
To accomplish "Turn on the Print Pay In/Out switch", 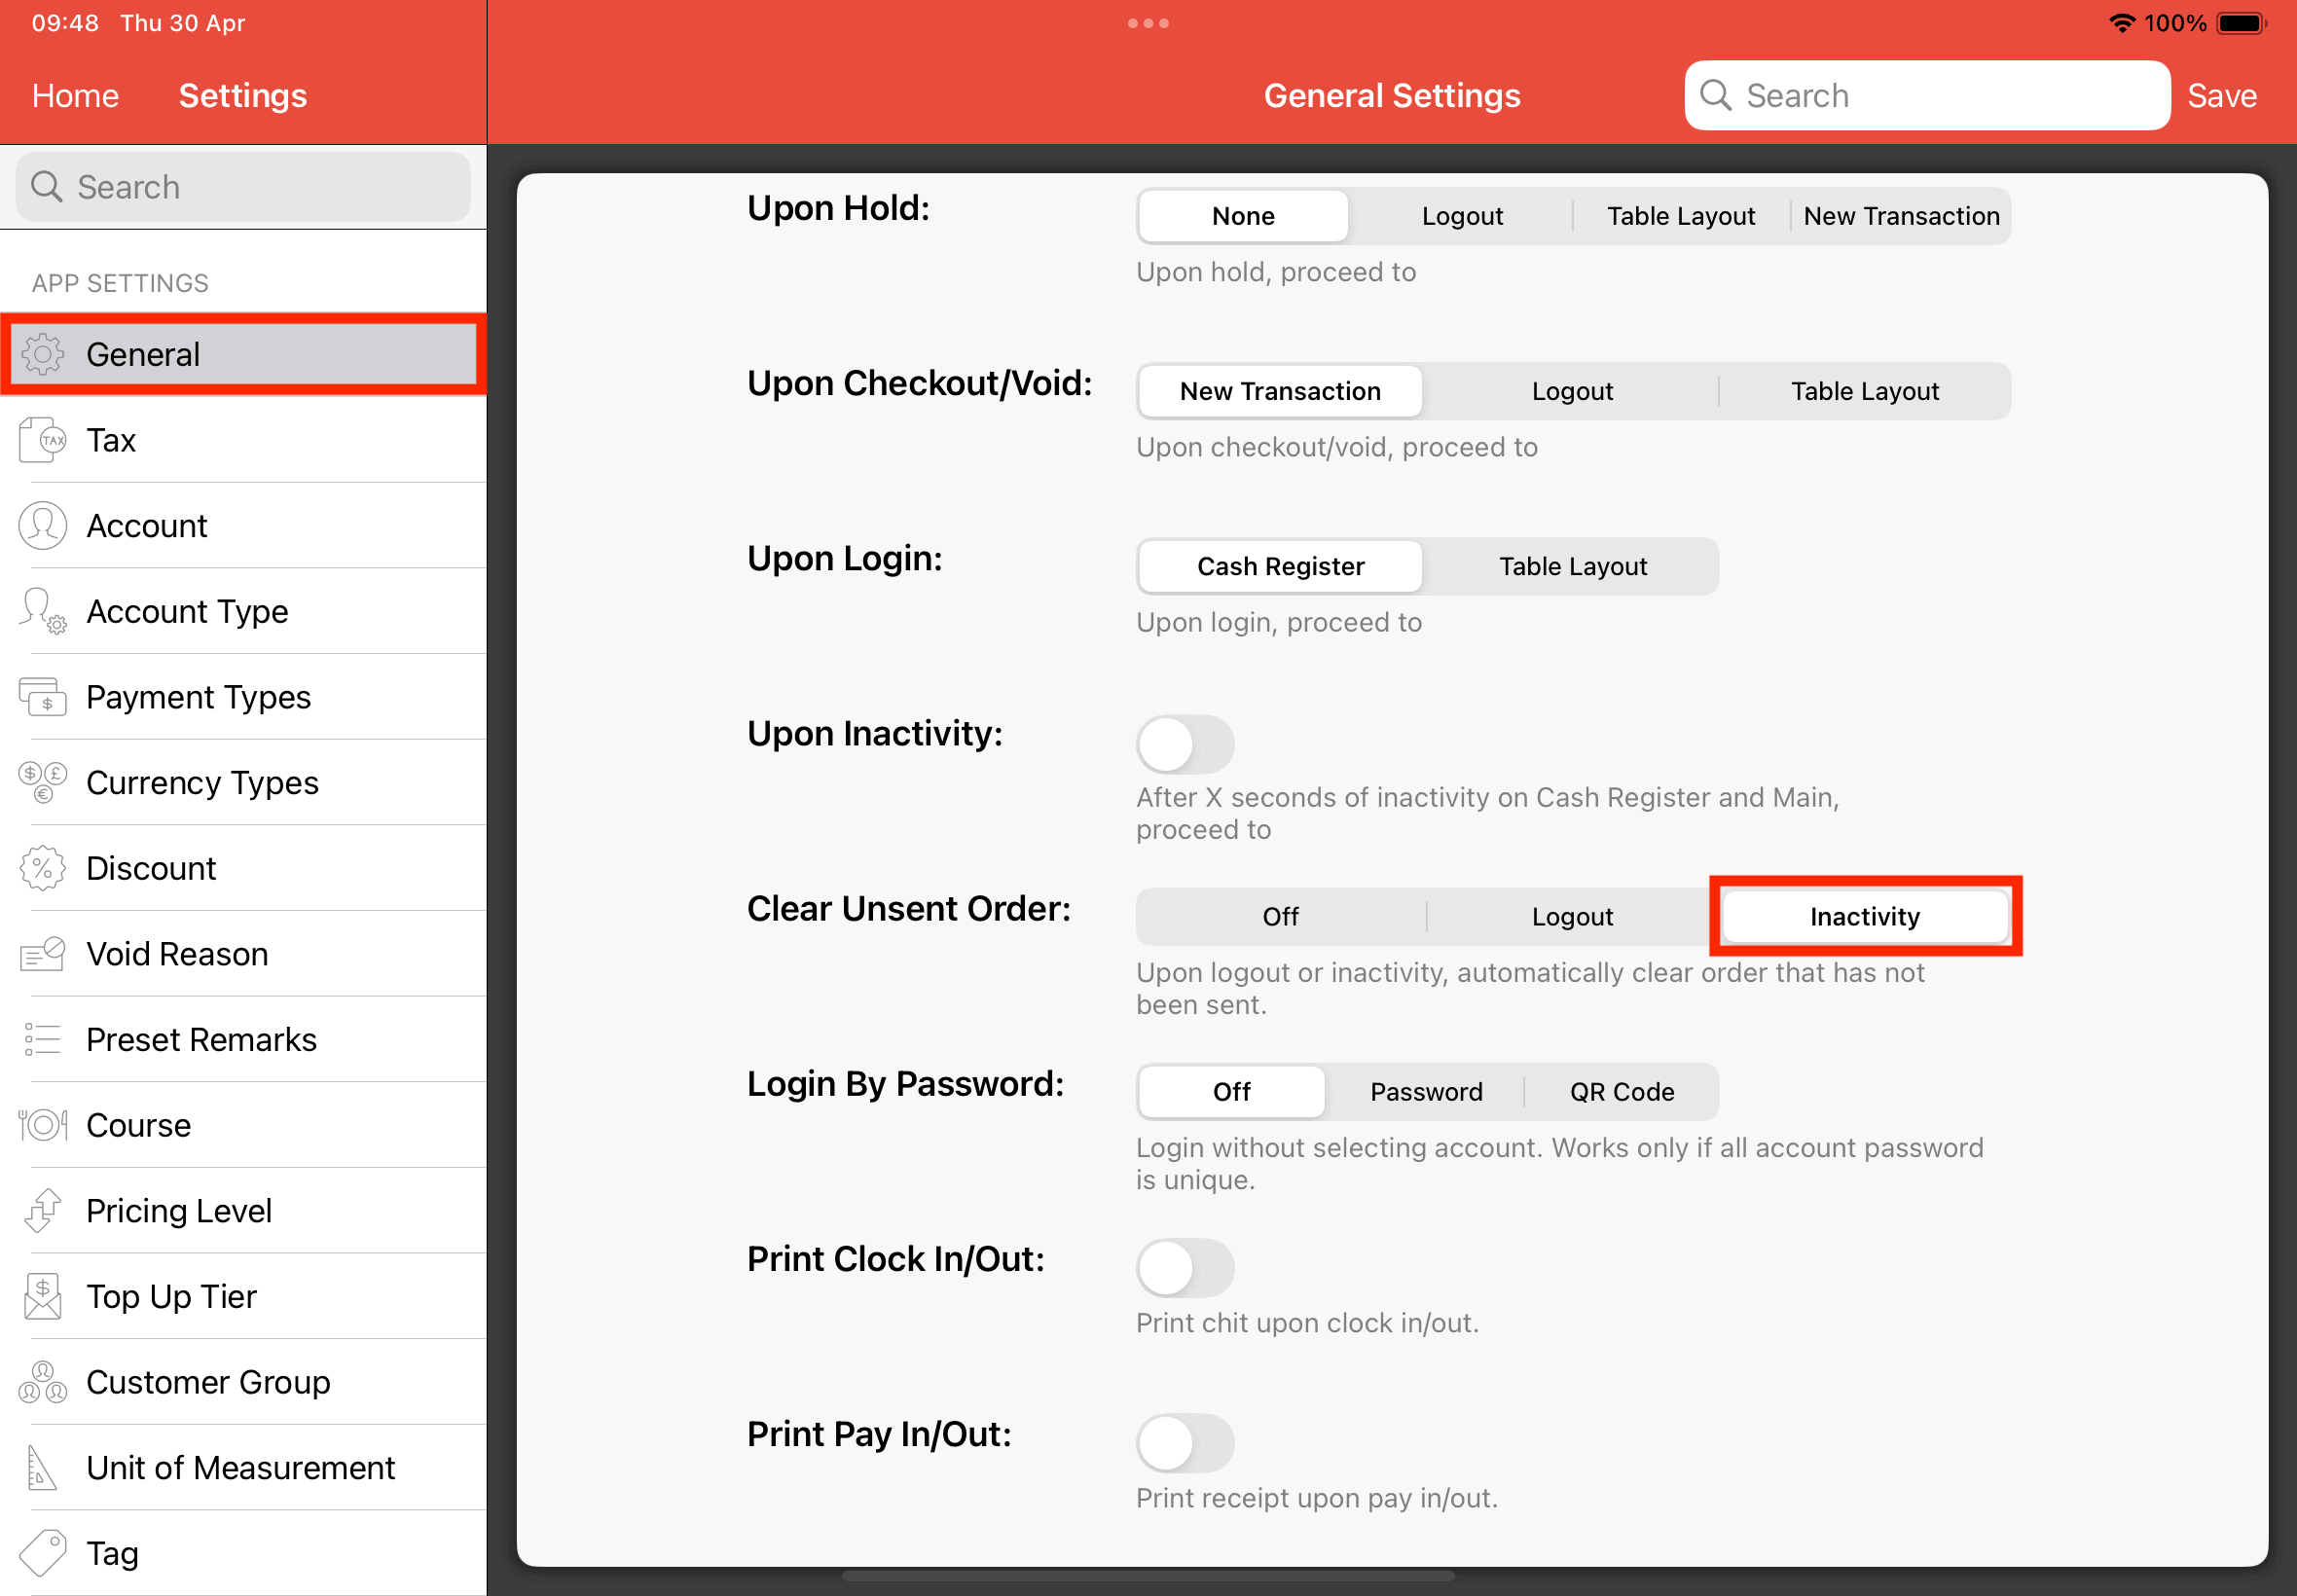I will (1185, 1444).
